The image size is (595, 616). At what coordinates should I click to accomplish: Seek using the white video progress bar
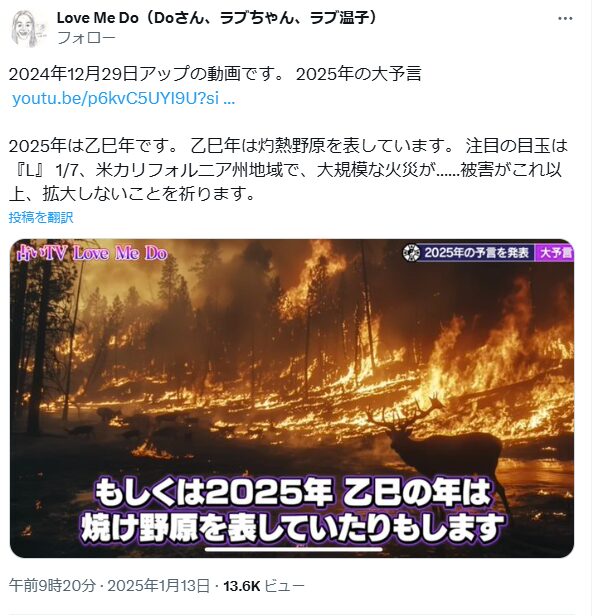click(294, 549)
